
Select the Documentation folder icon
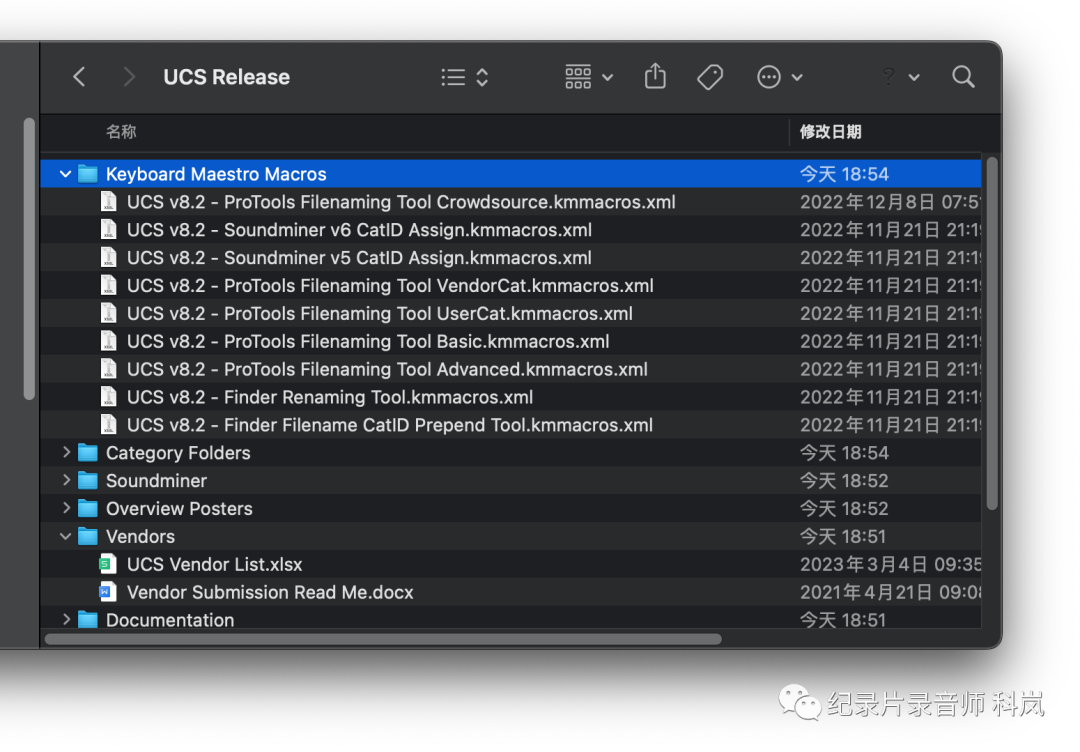(x=87, y=619)
